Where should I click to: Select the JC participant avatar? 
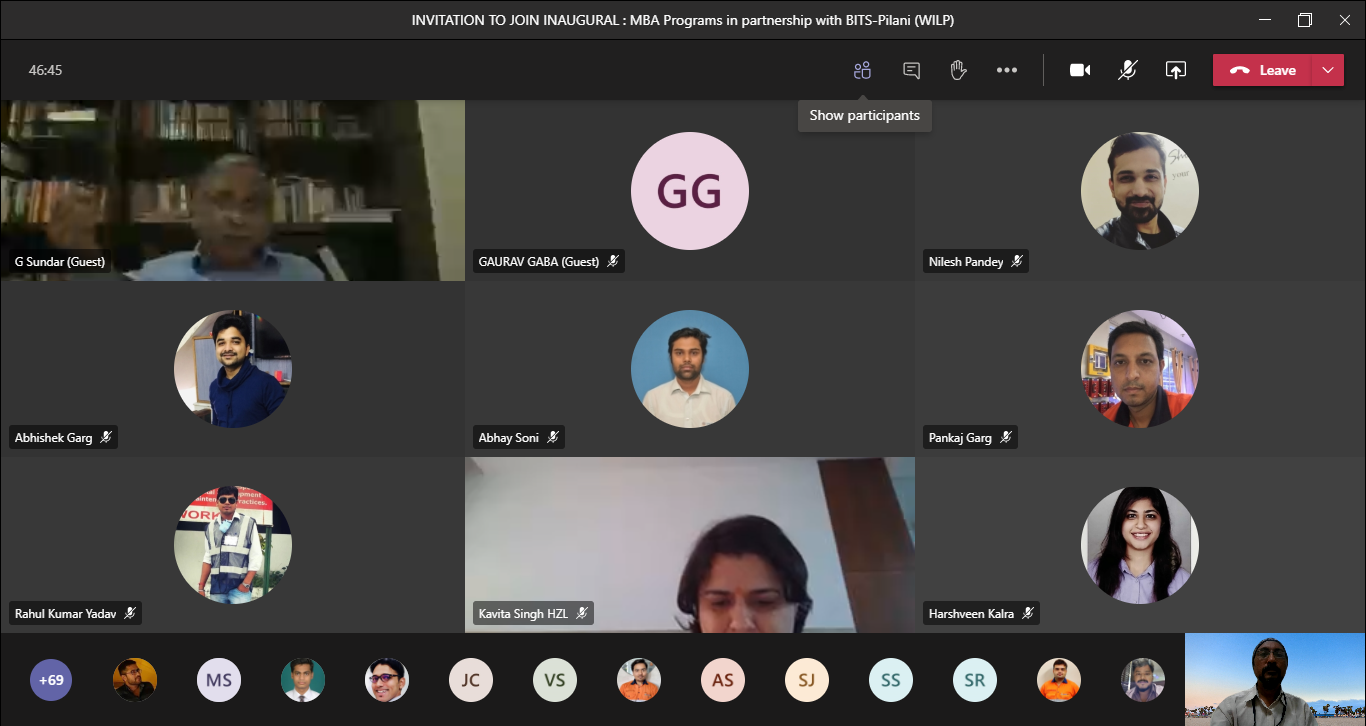471,680
